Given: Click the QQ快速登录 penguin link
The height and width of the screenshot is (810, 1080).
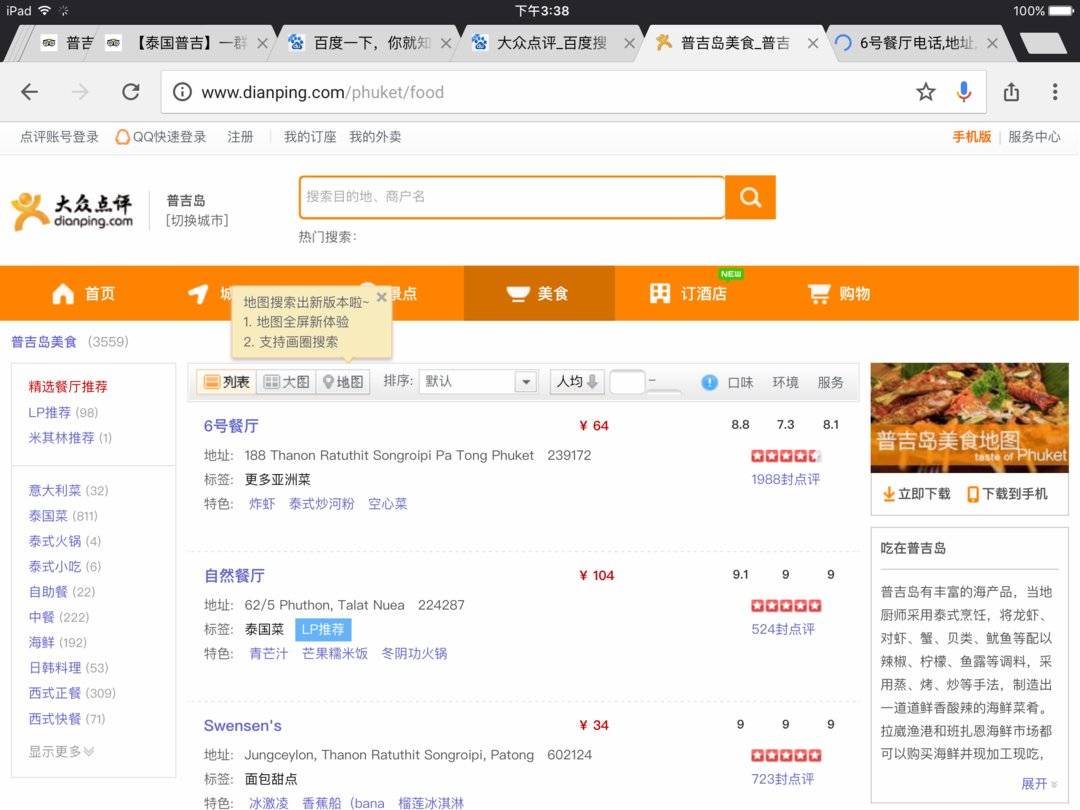Looking at the screenshot, I should tap(160, 137).
